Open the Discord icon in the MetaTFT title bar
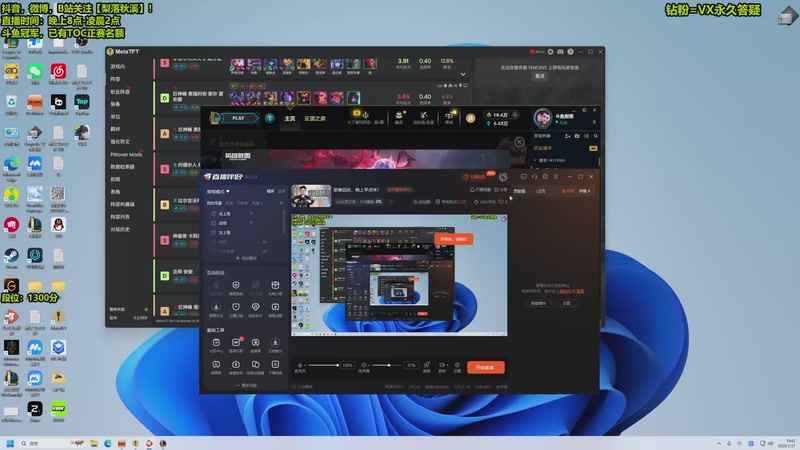Image resolution: width=800 pixels, height=450 pixels. 560,52
